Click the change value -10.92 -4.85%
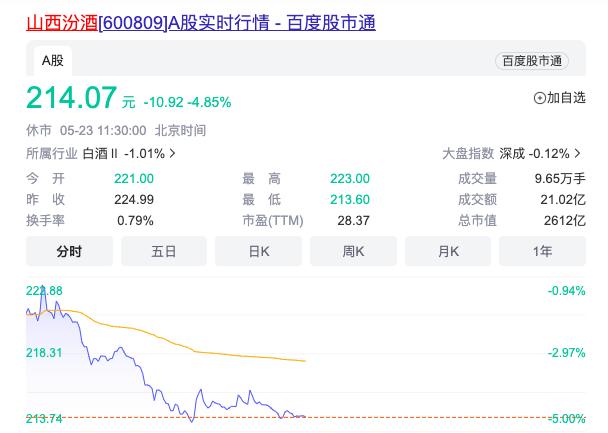The height and width of the screenshot is (433, 608). [x=187, y=102]
